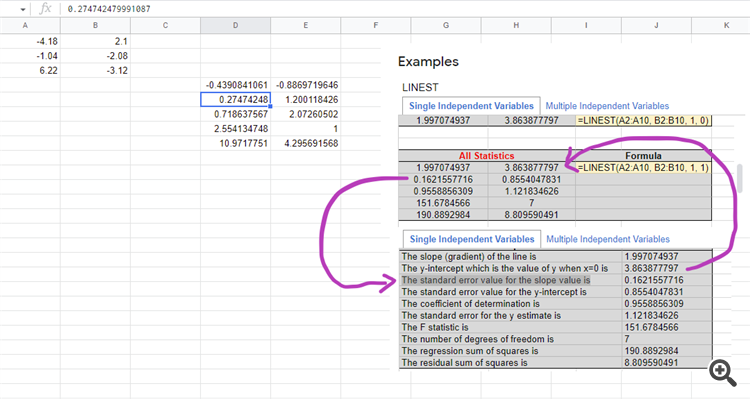Open the lower Multiple Independent Variables tab
The width and height of the screenshot is (750, 399).
tap(608, 239)
